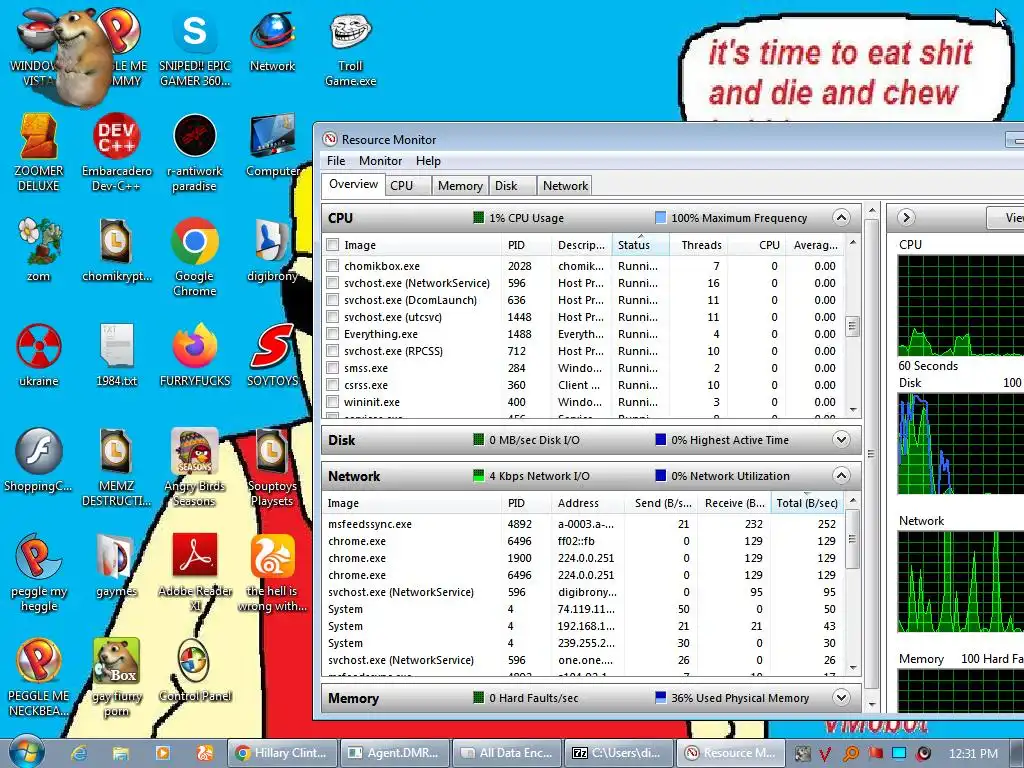The width and height of the screenshot is (1024, 768).
Task: Launch Internet Explorer from taskbar
Action: 79,753
